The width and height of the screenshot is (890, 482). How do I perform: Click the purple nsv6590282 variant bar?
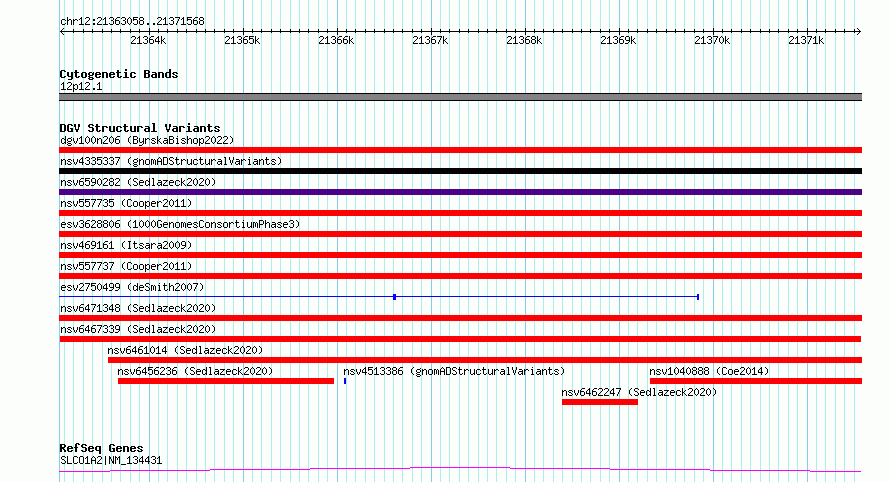pos(460,192)
